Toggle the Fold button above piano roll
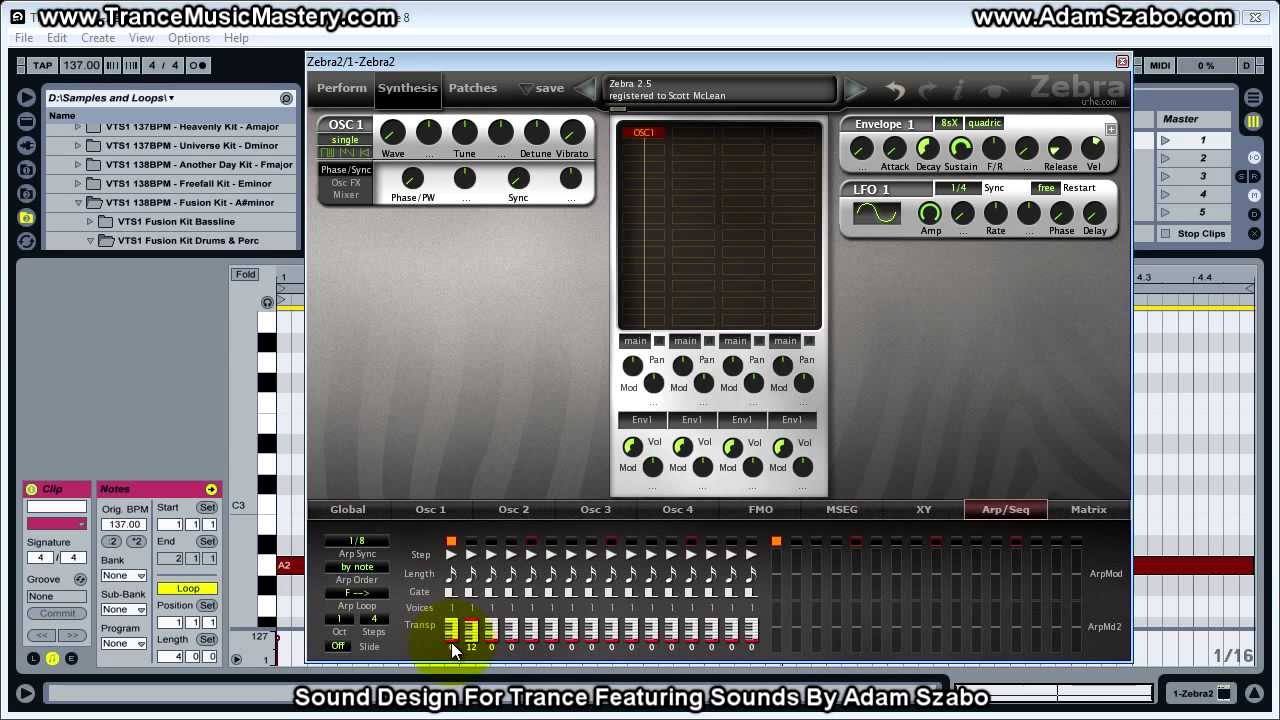This screenshot has height=720, width=1280. pos(245,274)
